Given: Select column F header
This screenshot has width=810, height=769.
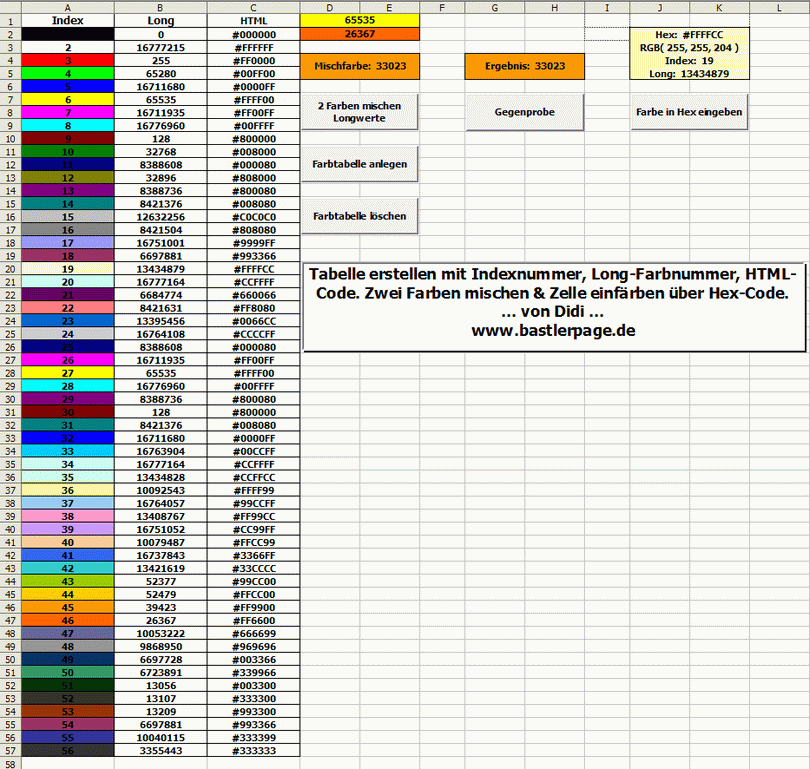Looking at the screenshot, I should pyautogui.click(x=442, y=7).
